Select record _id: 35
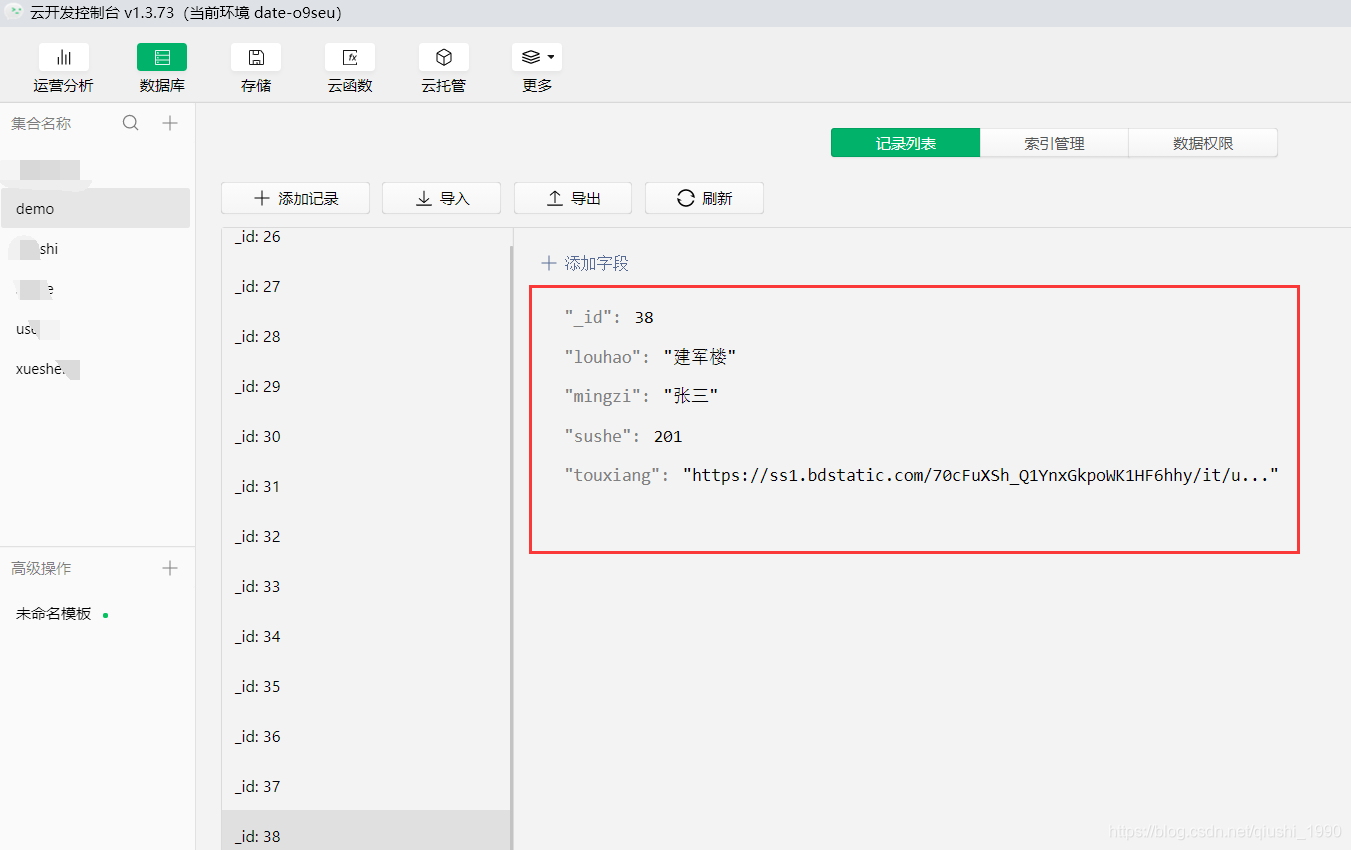 [x=365, y=686]
